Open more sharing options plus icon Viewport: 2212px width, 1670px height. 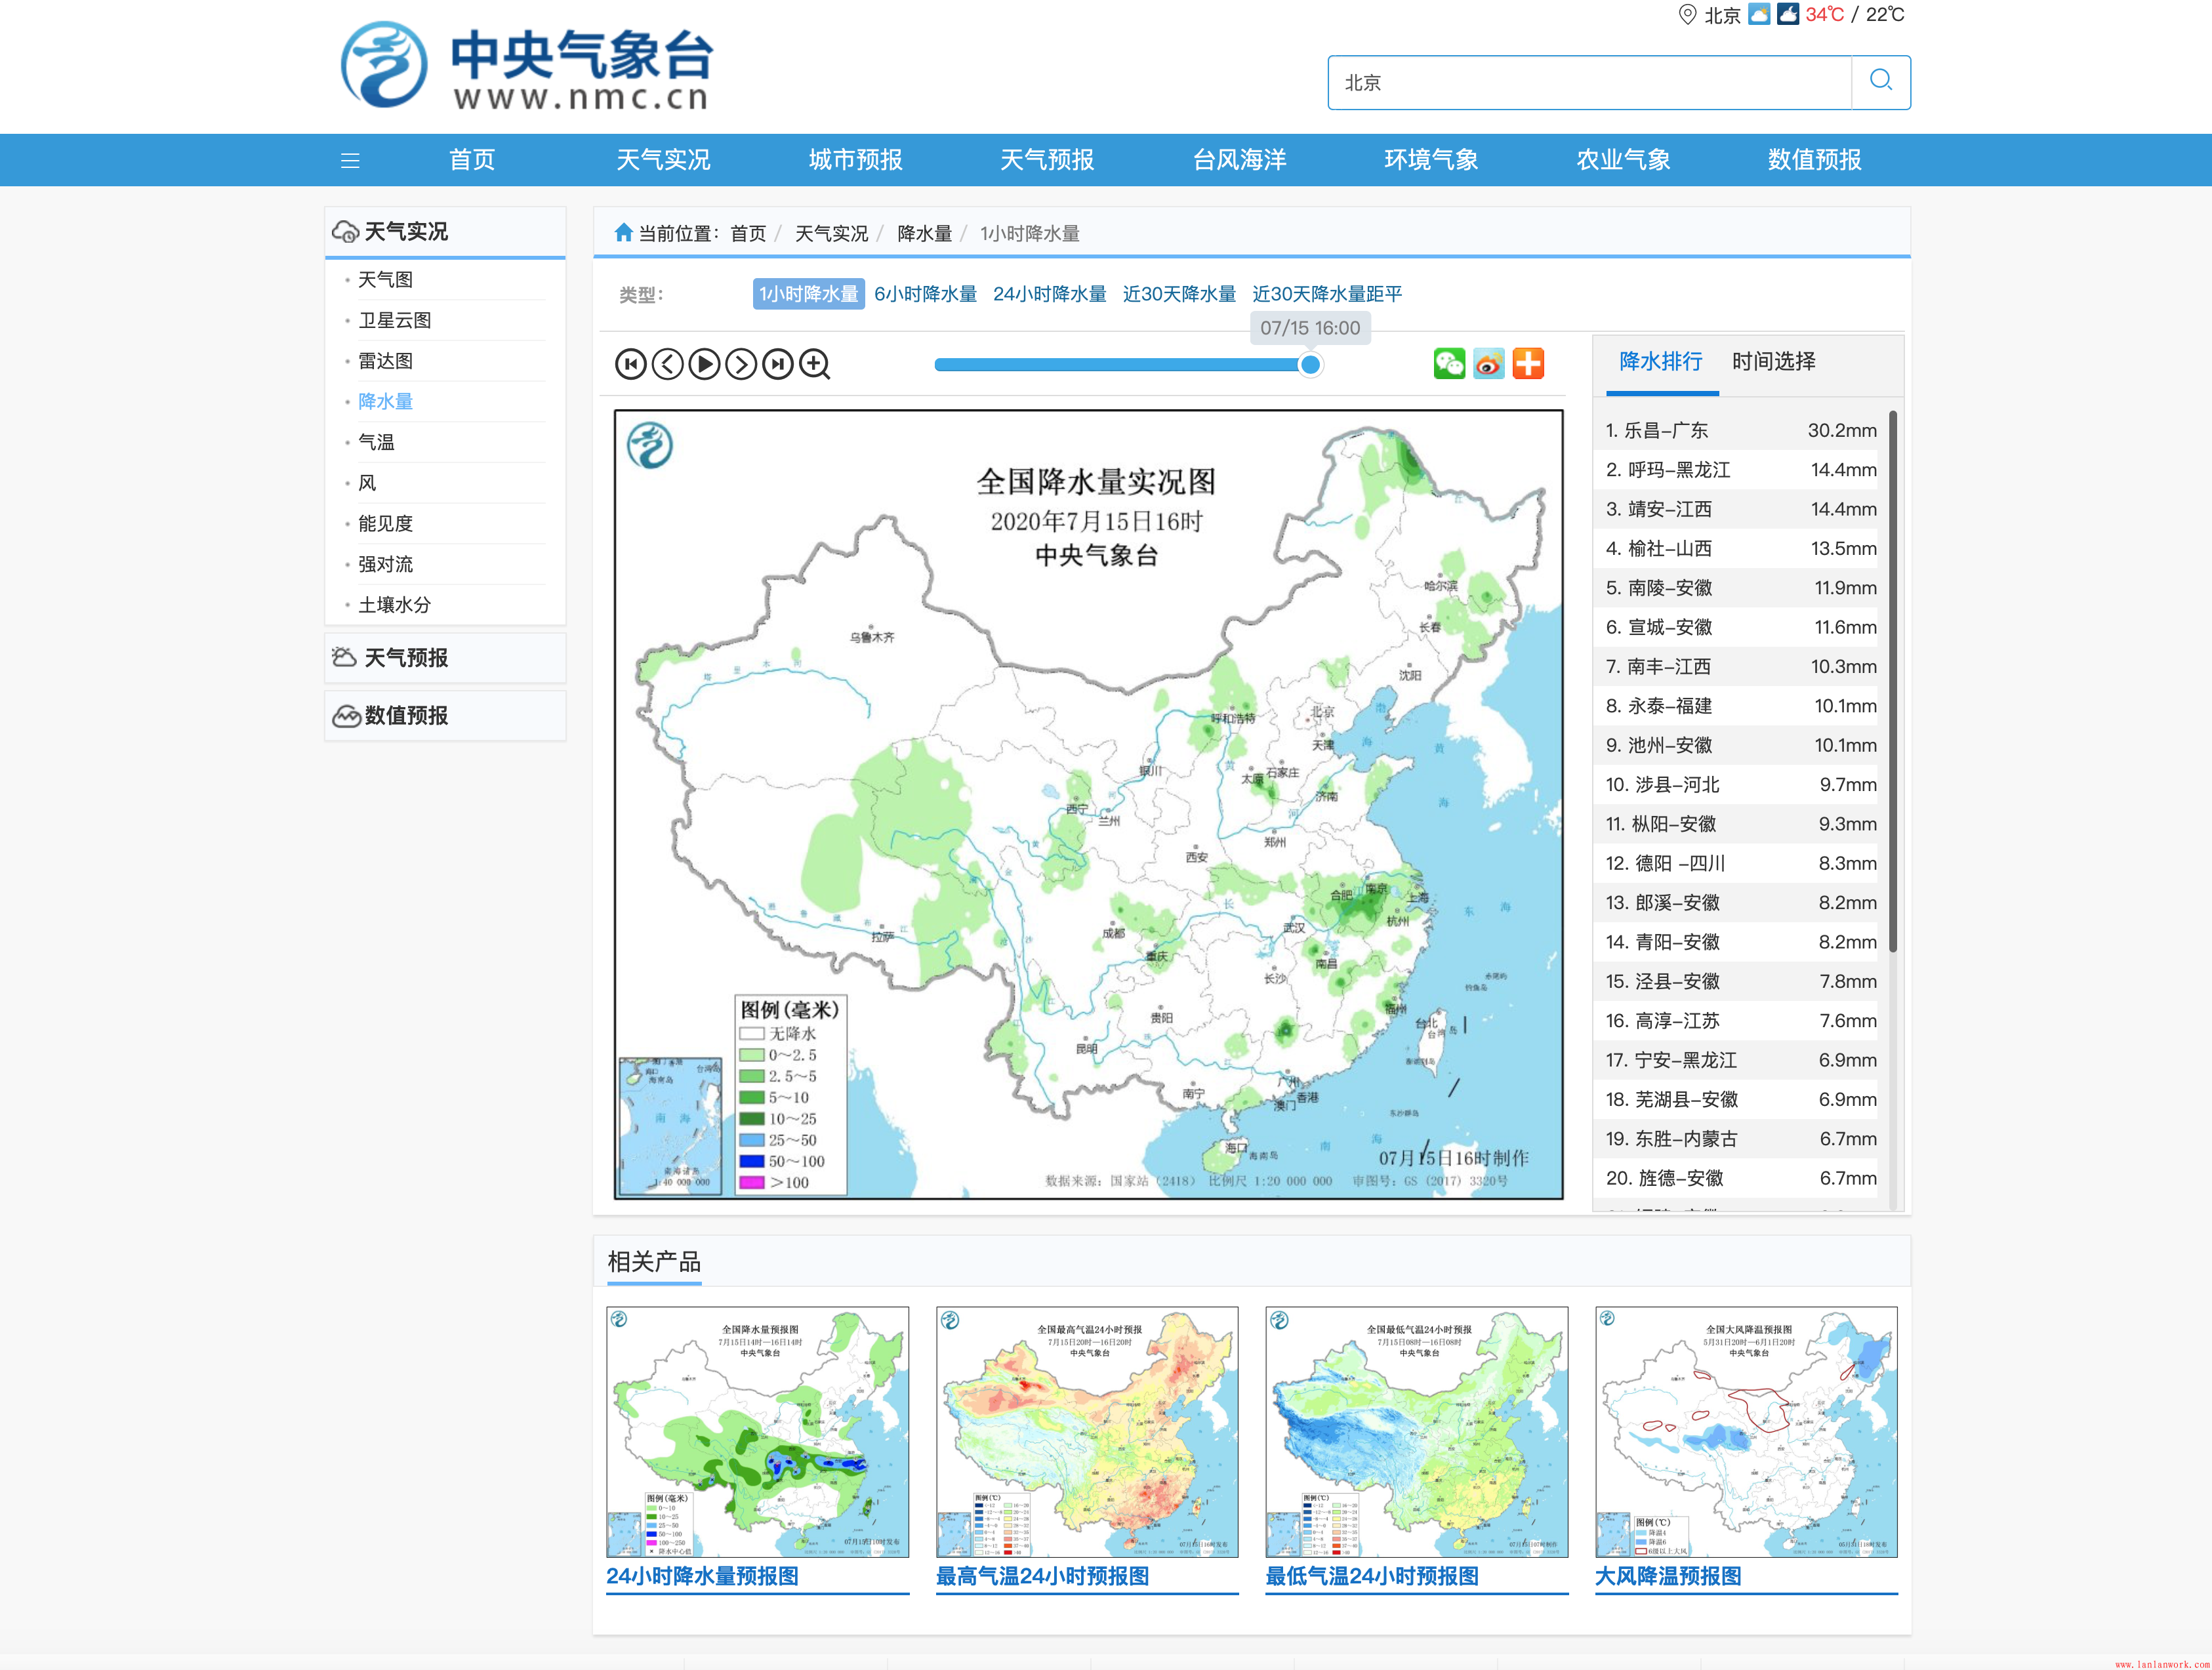click(1527, 363)
